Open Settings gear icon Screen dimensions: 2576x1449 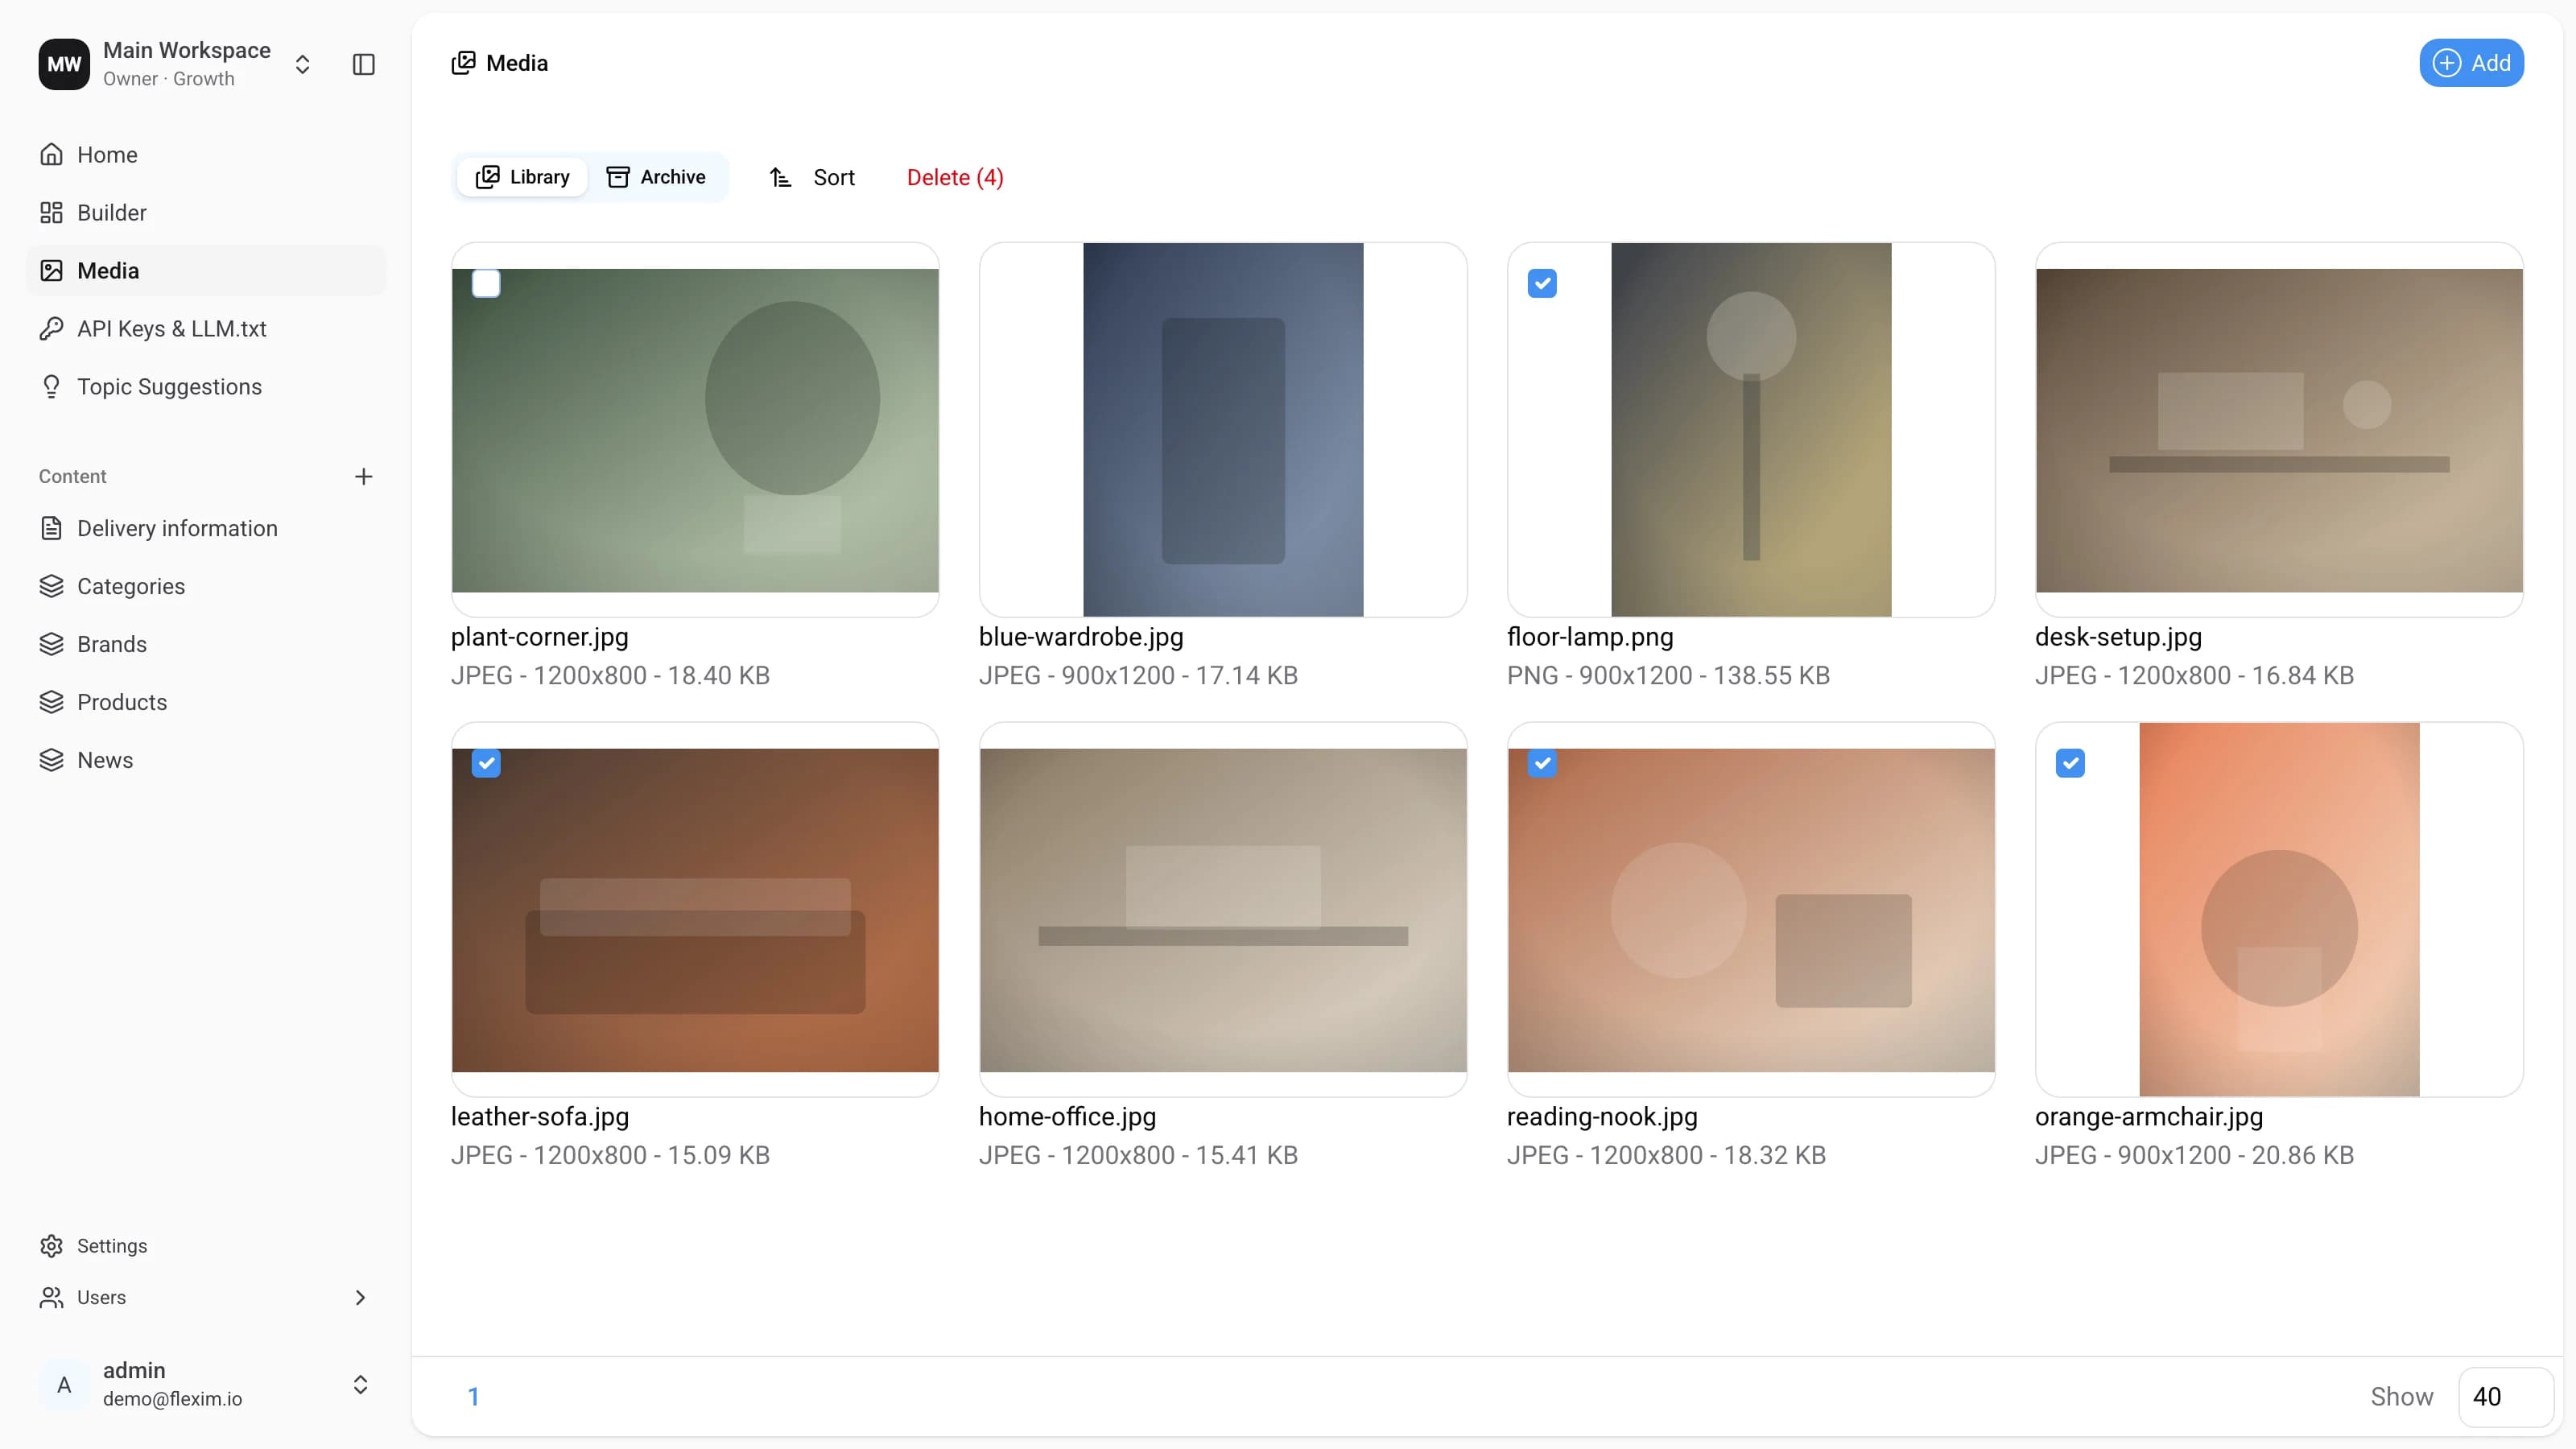coord(51,1246)
